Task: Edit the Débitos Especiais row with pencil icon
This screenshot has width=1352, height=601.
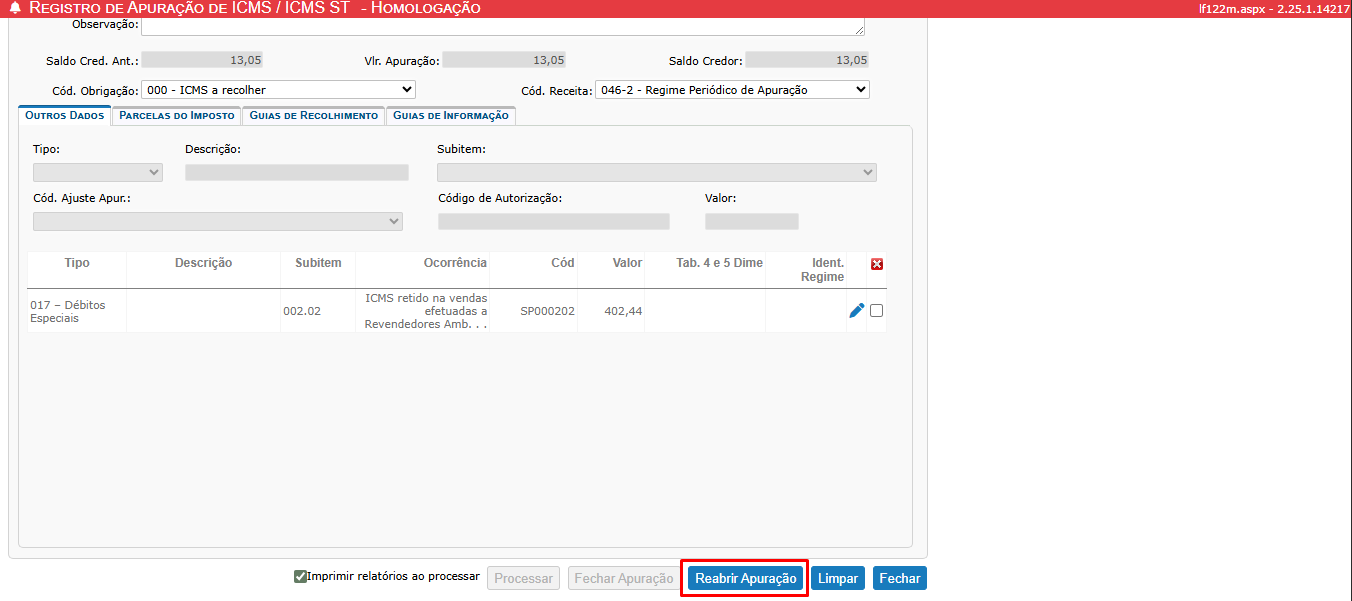Action: 856,311
